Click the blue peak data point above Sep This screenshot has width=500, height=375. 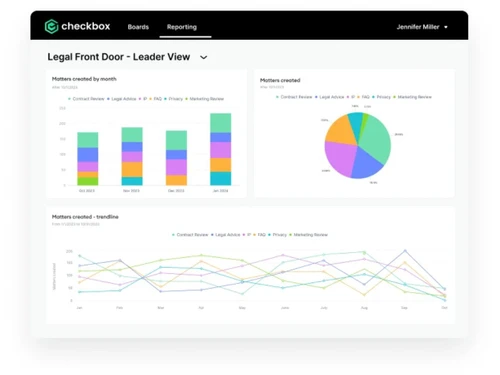click(405, 250)
